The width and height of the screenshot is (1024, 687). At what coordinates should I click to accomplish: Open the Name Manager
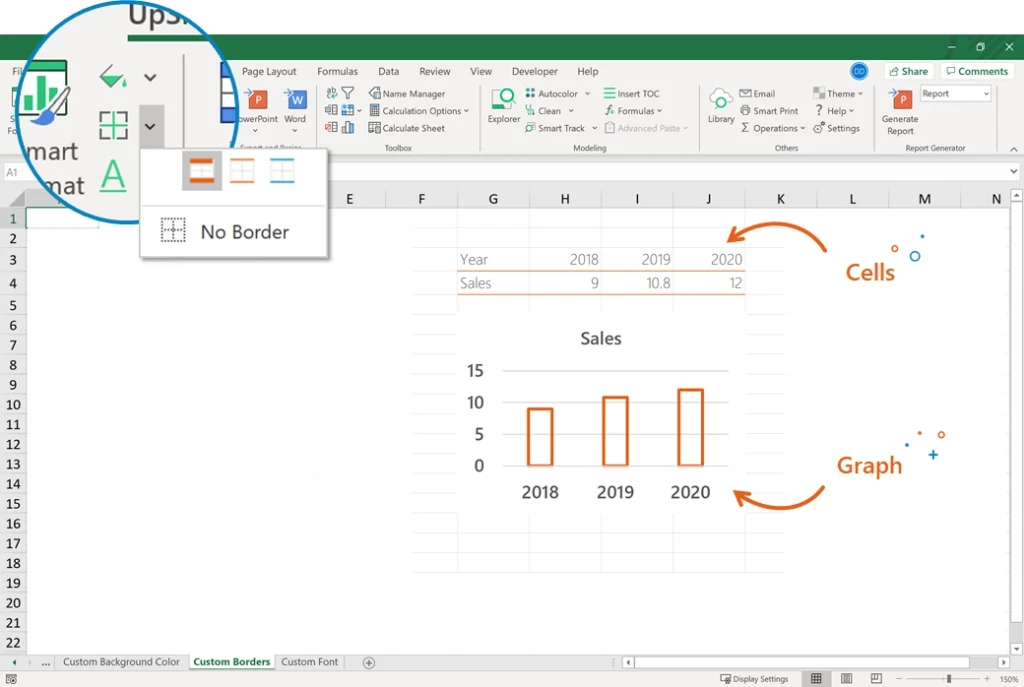[x=406, y=93]
